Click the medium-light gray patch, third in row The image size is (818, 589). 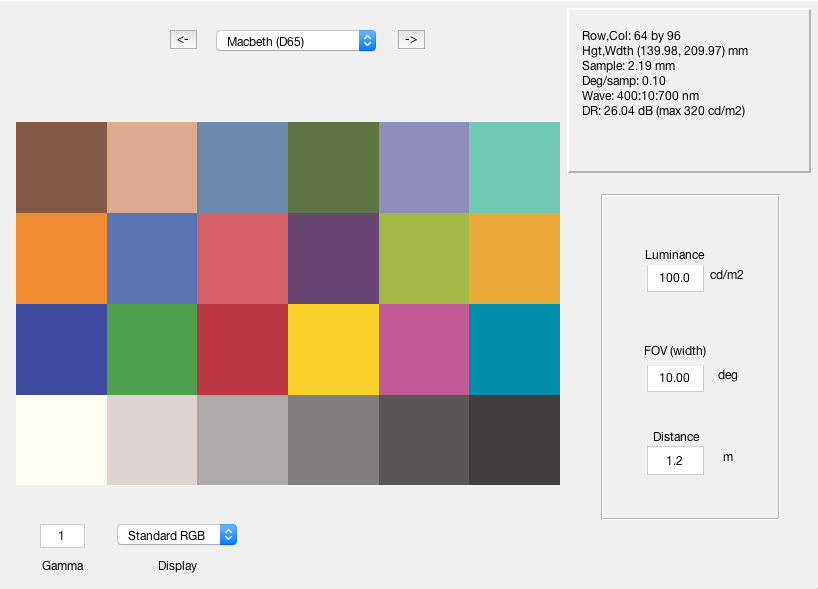tap(243, 440)
